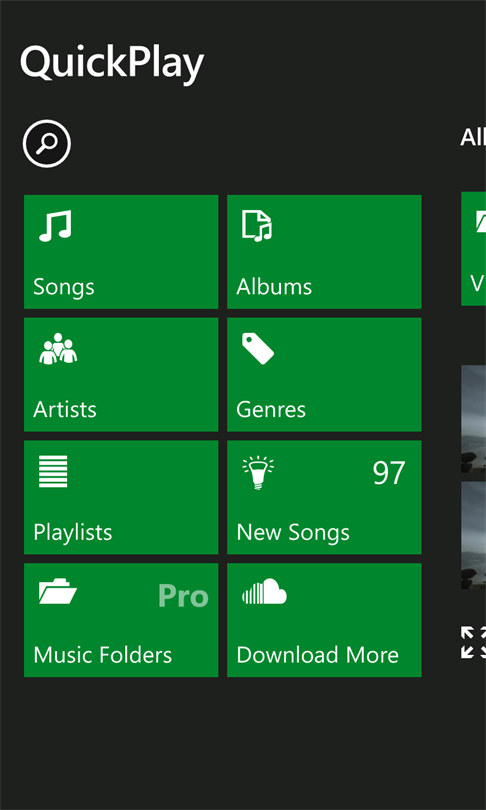
Task: Click the Albums document-note icon
Action: pos(257,226)
